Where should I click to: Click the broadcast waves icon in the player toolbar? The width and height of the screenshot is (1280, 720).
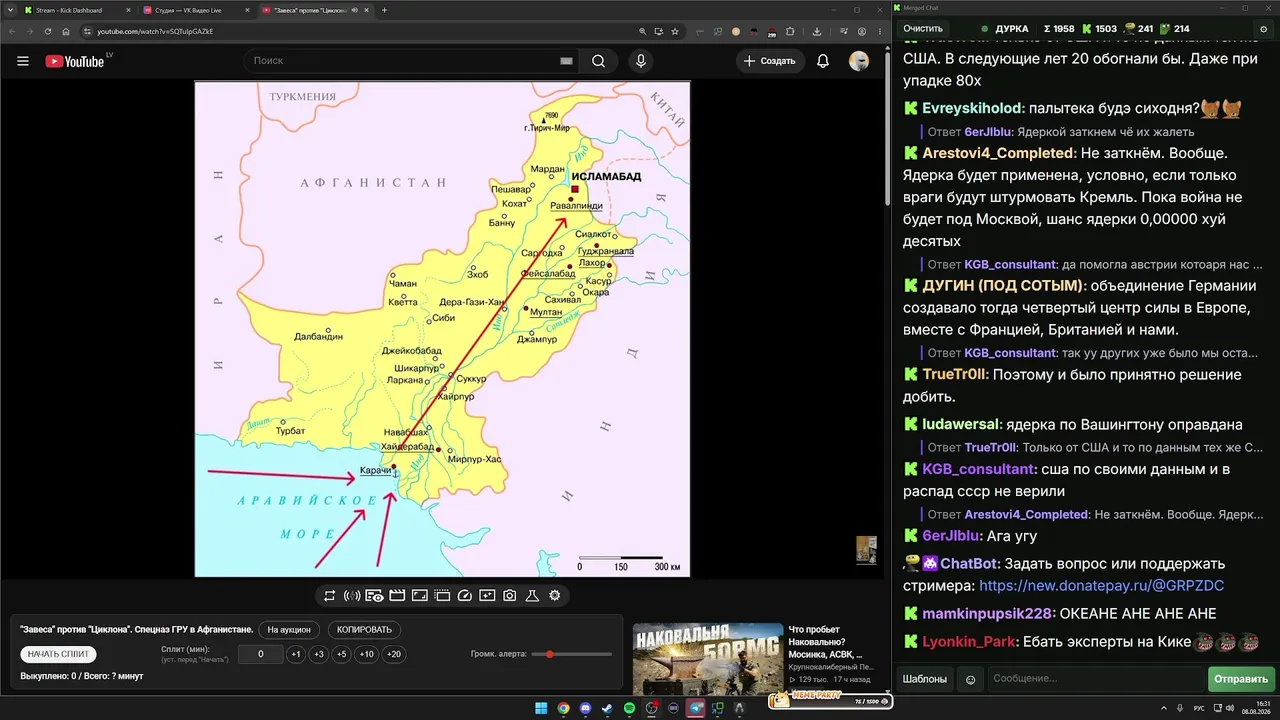coord(352,596)
